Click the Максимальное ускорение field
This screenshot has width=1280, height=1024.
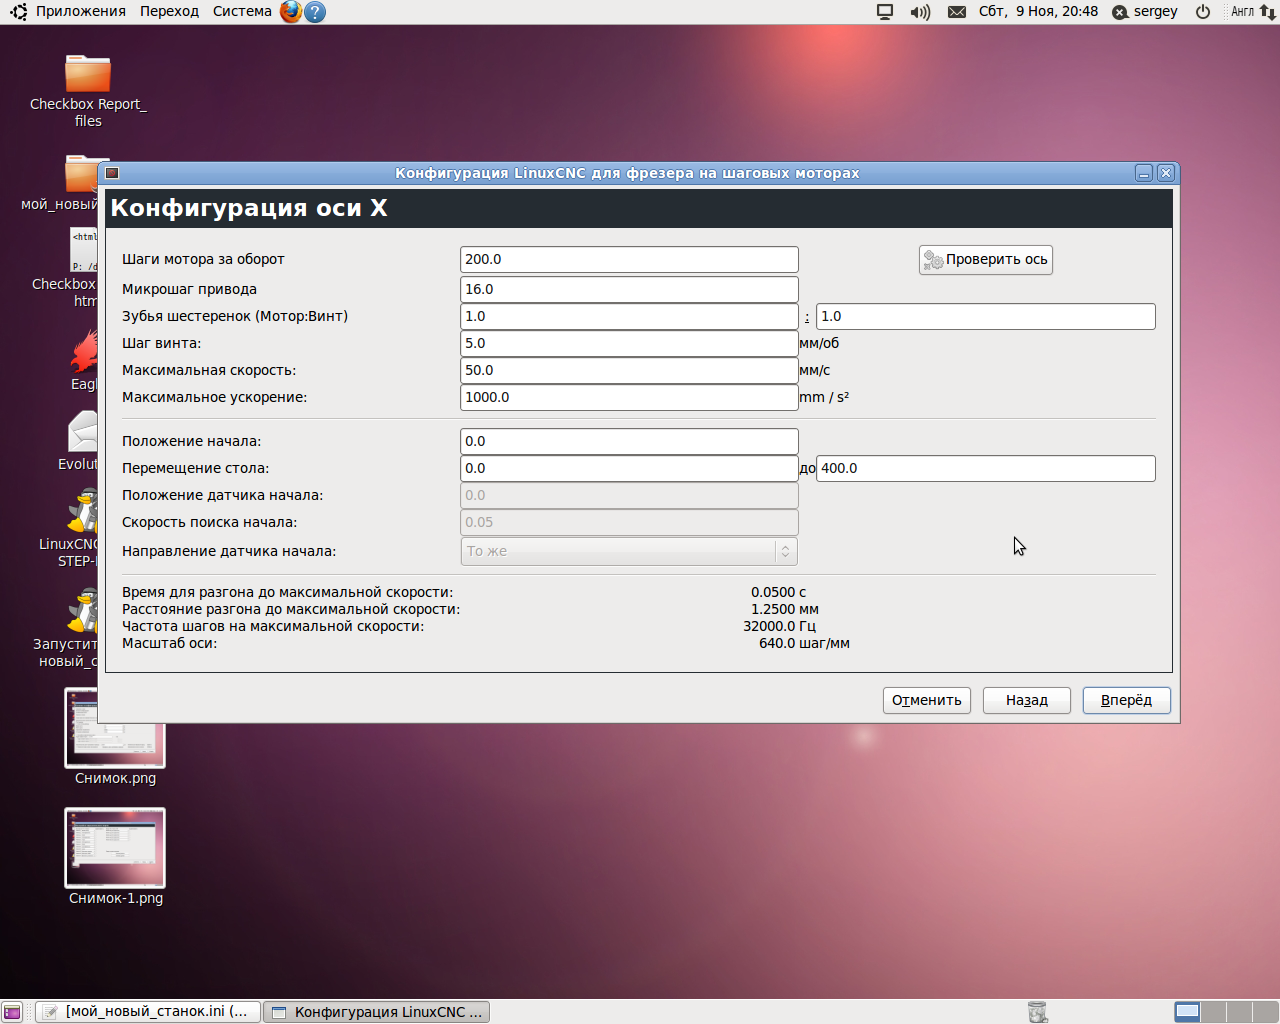pyautogui.click(x=629, y=397)
